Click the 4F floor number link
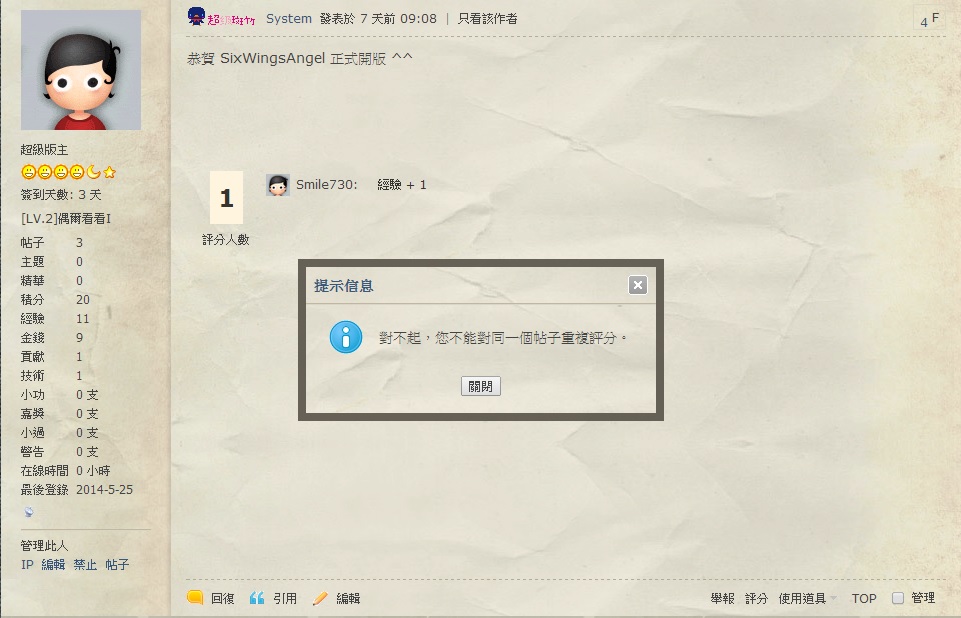The width and height of the screenshot is (961, 618). click(x=929, y=20)
